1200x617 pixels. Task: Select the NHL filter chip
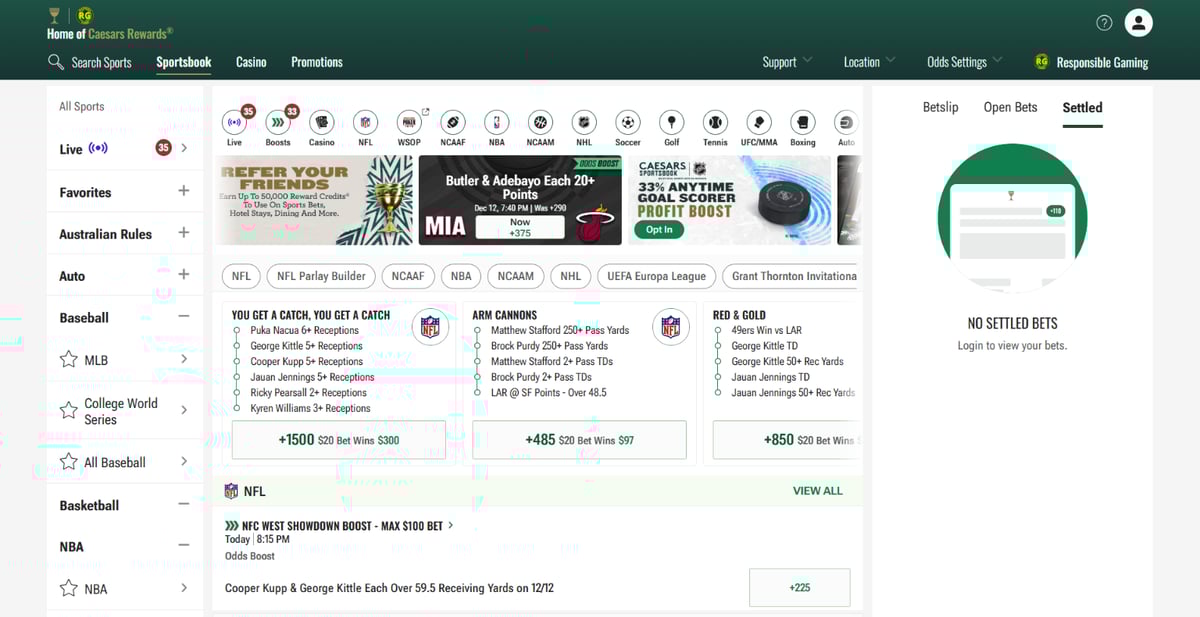pos(570,276)
